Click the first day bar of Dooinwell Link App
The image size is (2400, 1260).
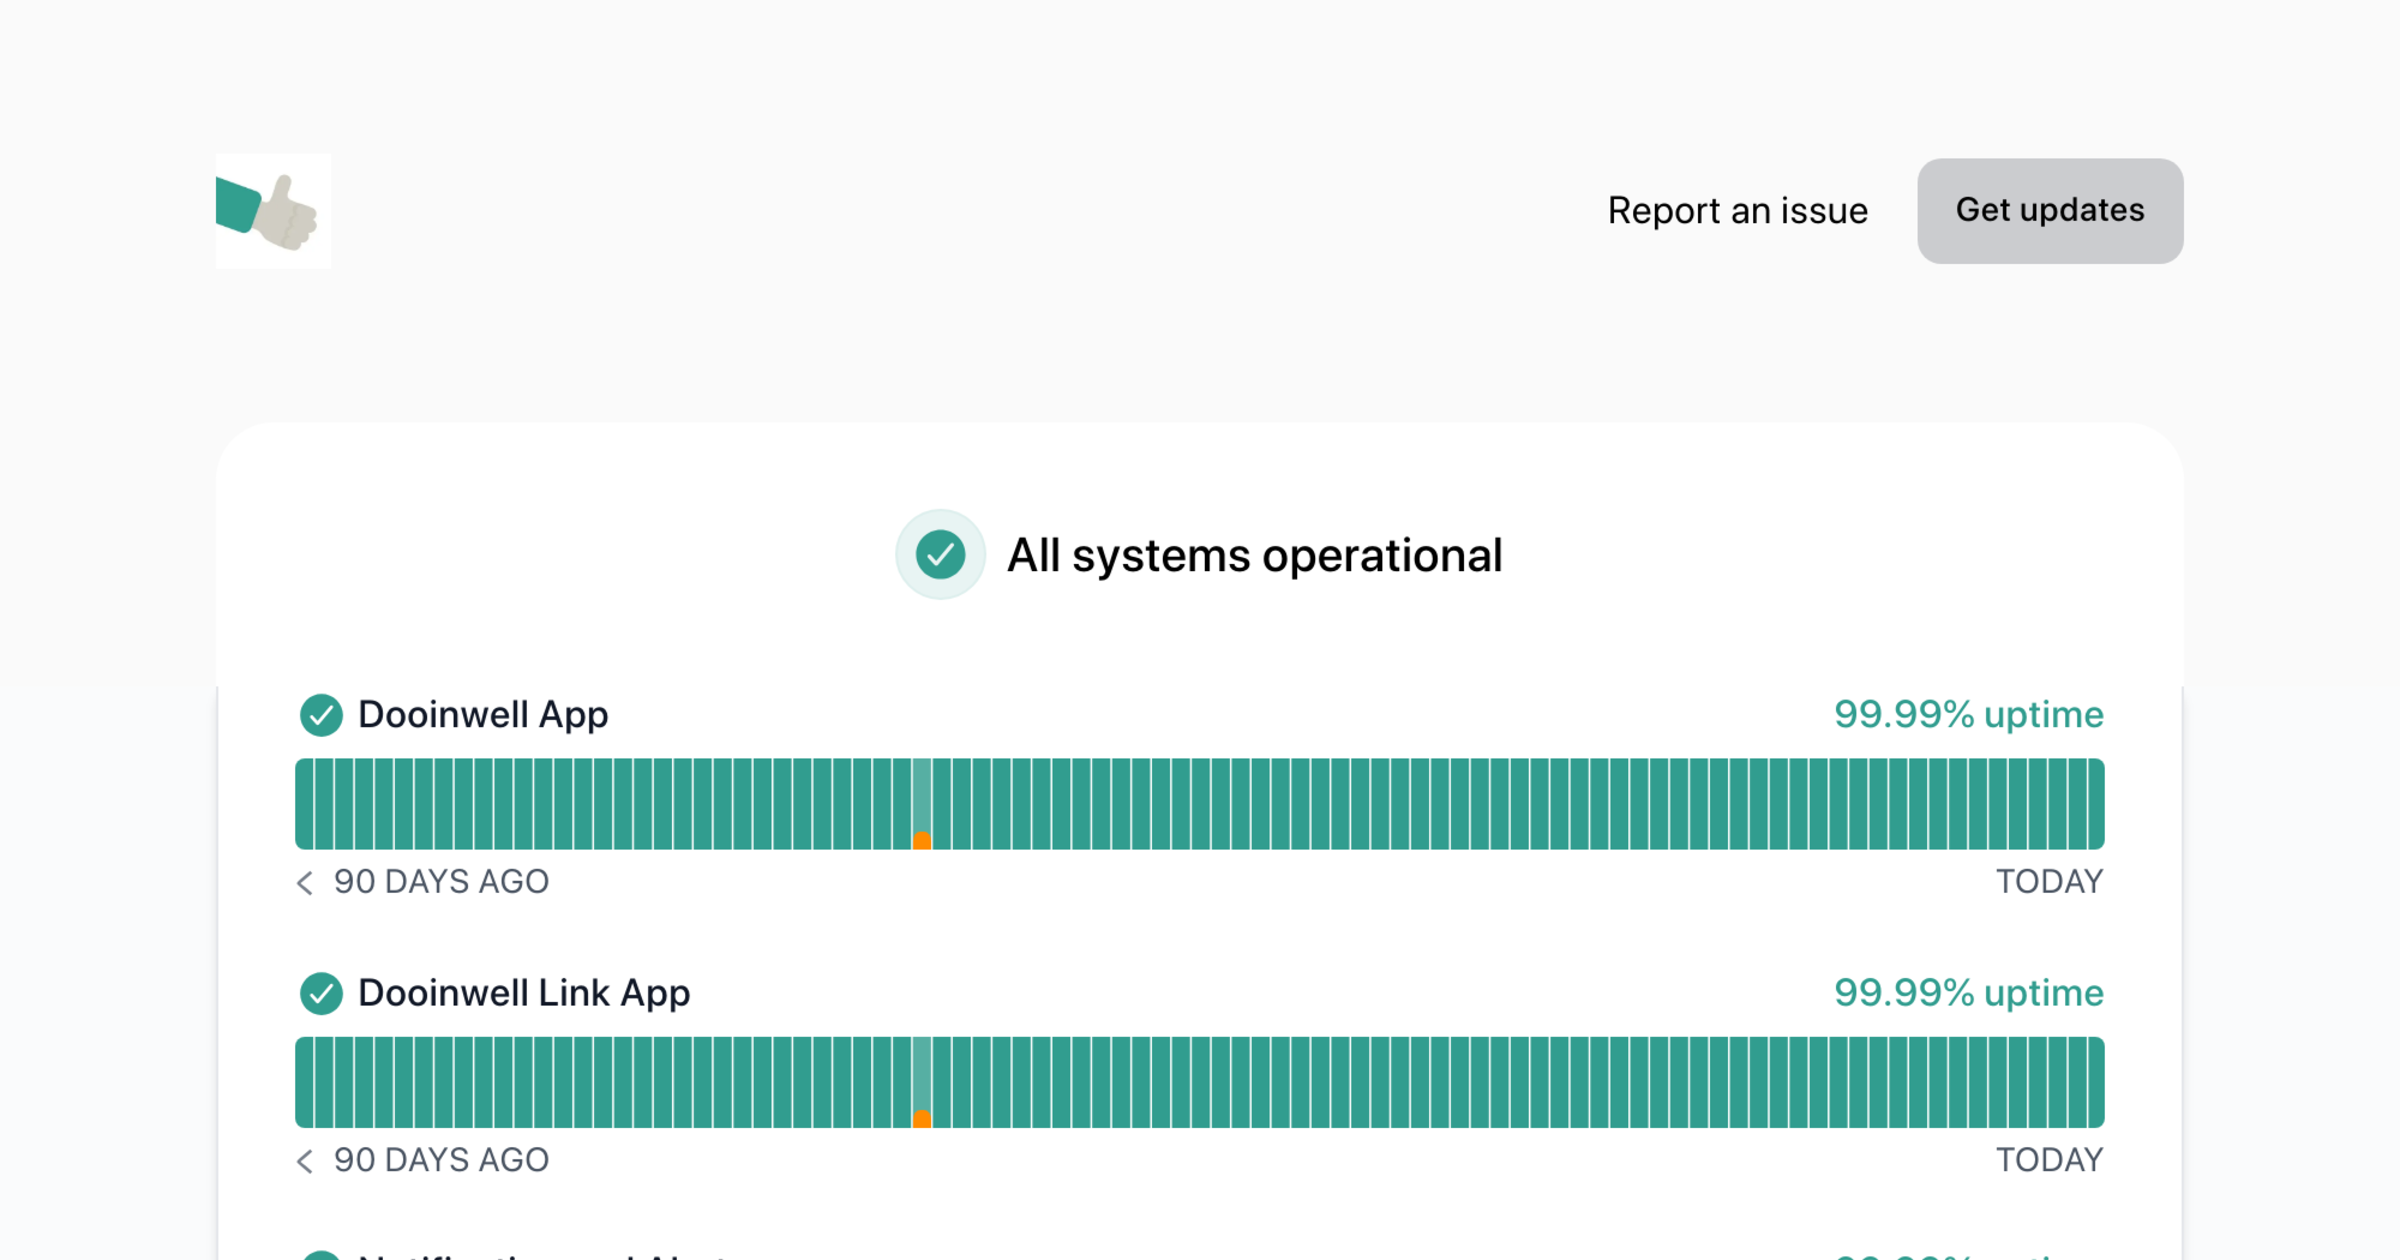(304, 1081)
